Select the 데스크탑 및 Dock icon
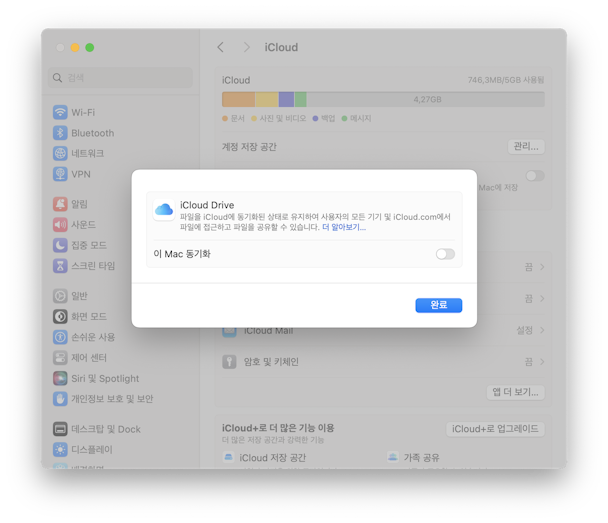 tap(60, 429)
